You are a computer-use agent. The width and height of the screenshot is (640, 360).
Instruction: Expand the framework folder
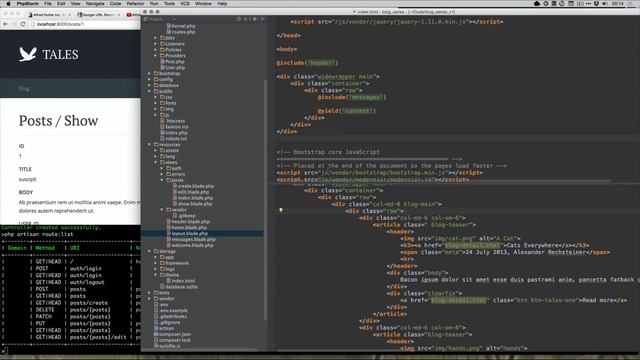click(156, 263)
